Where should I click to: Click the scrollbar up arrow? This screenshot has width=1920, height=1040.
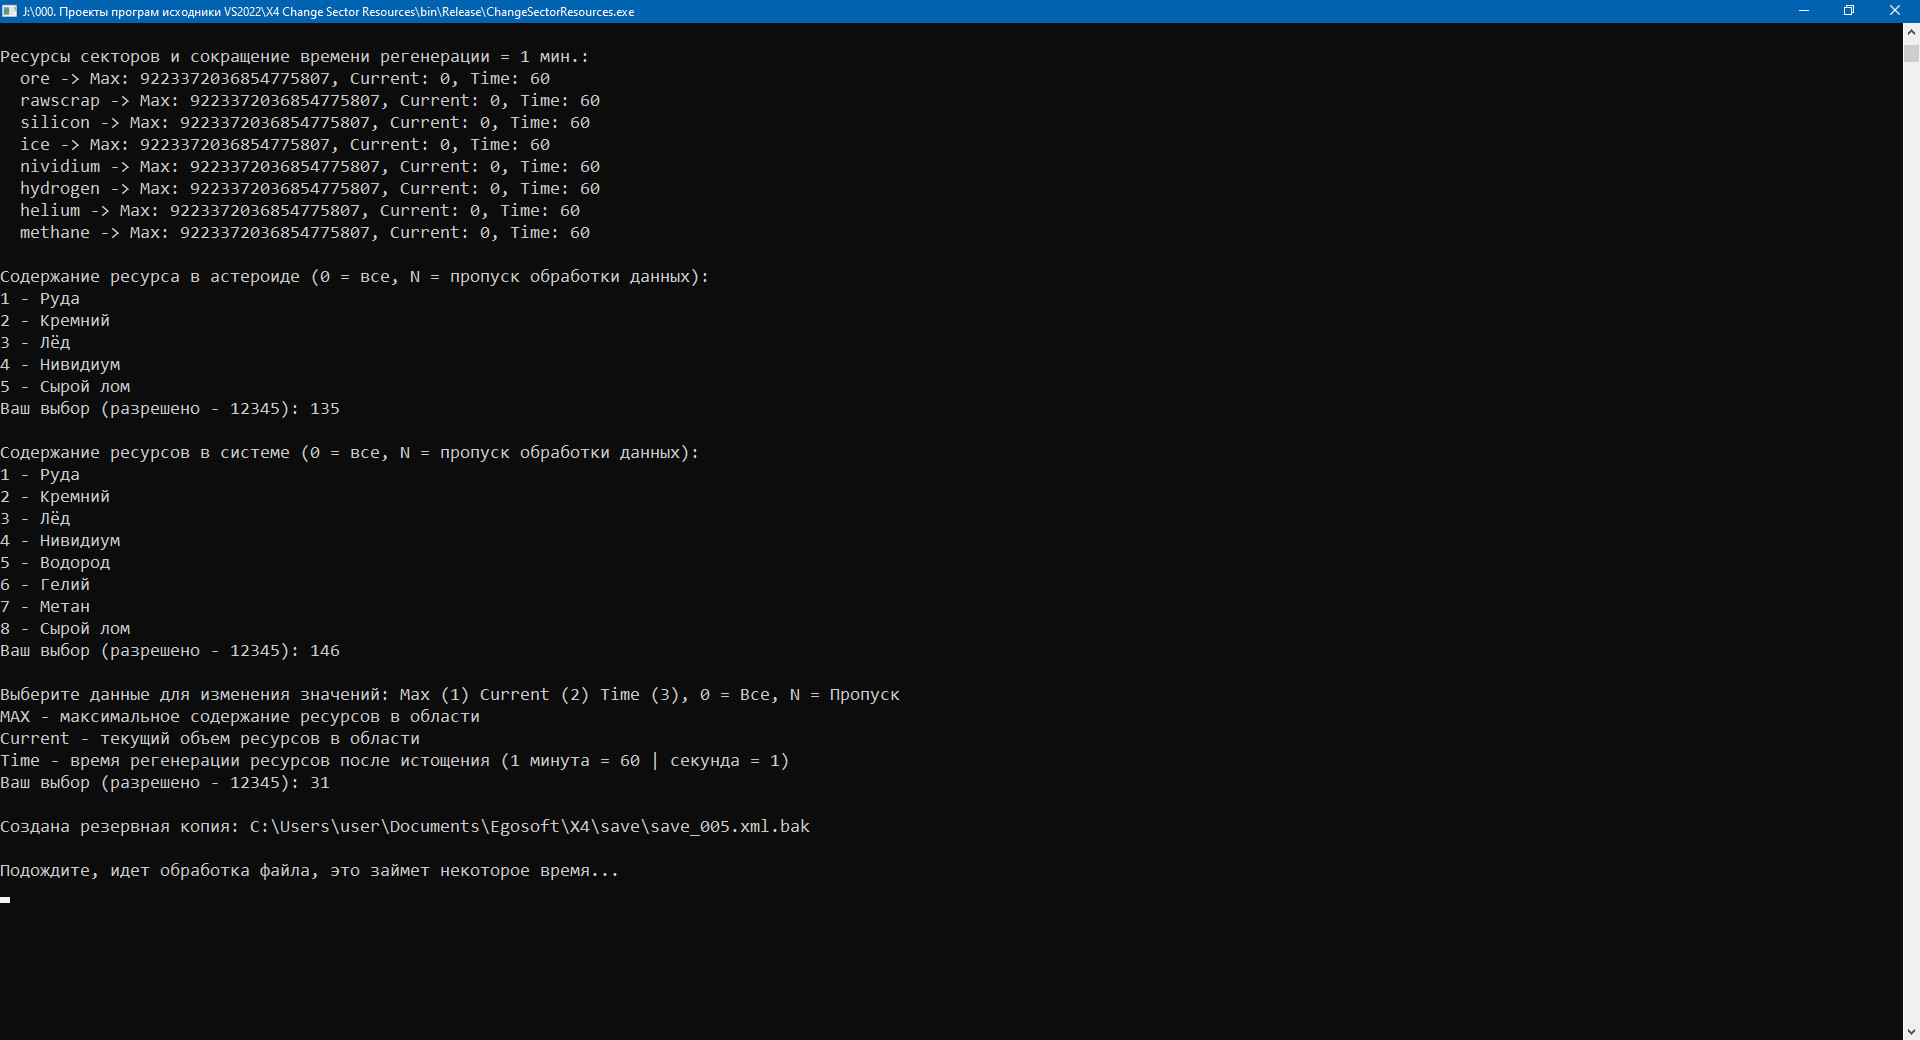point(1911,31)
